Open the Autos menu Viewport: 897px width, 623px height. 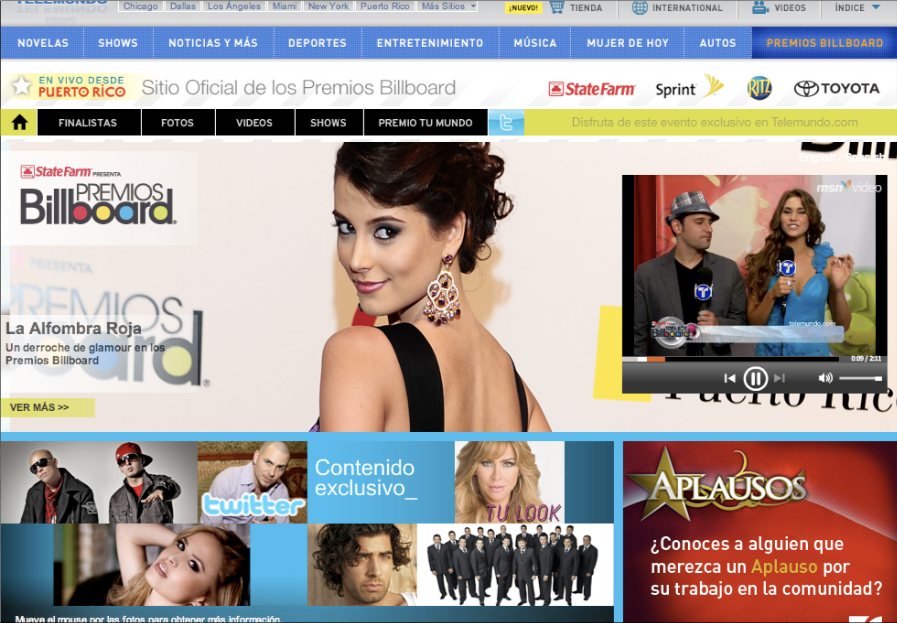(x=717, y=43)
